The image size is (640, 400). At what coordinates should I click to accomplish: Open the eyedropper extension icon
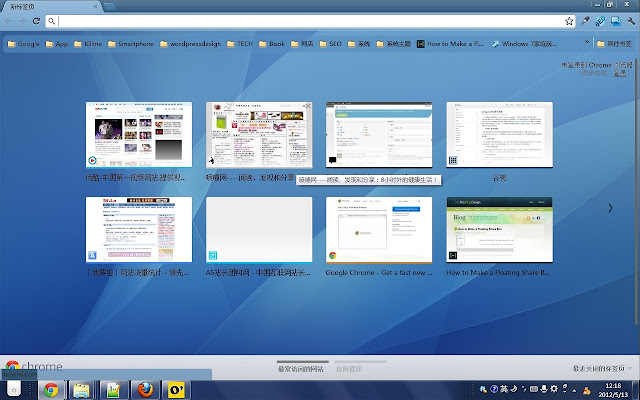pos(585,21)
